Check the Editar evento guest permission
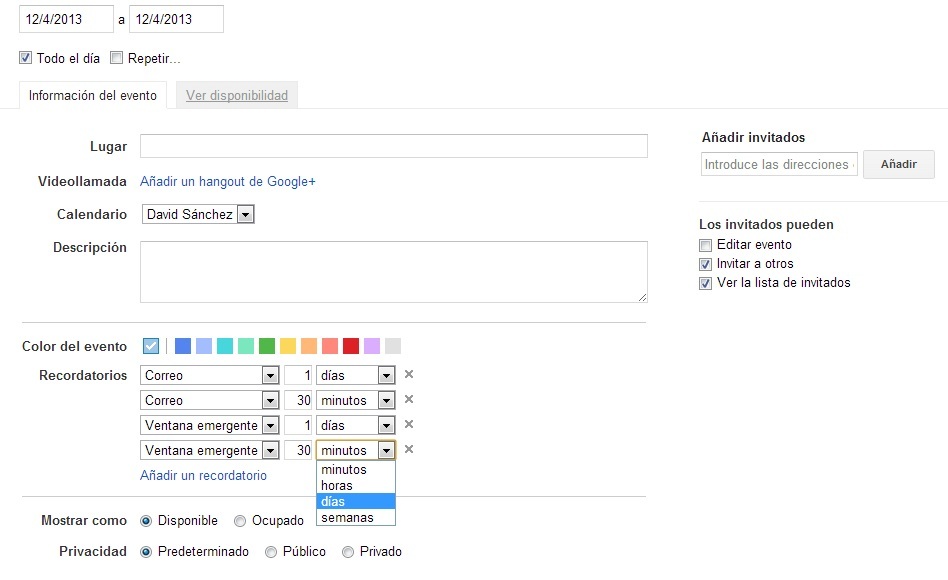 point(706,245)
